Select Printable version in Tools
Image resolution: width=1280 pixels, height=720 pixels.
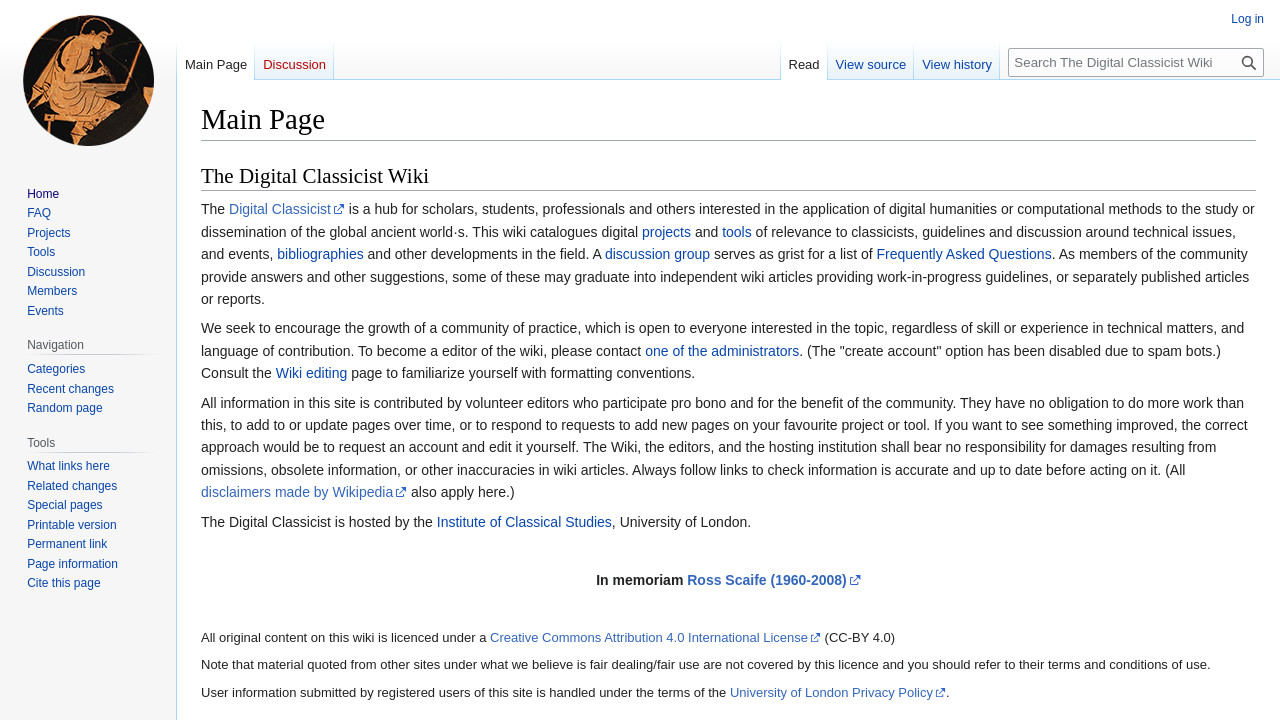click(x=71, y=525)
